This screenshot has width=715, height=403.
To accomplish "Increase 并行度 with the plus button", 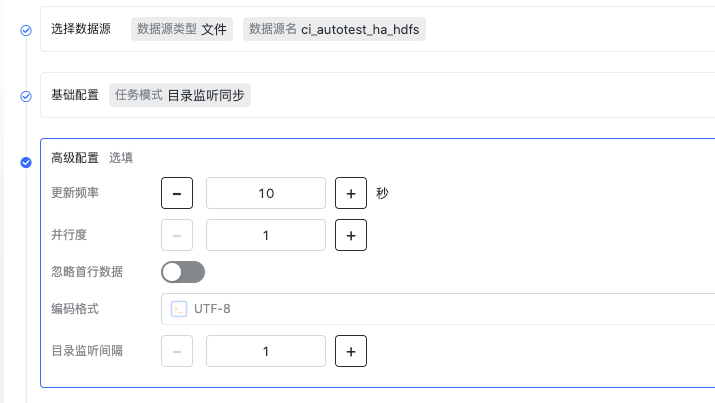I will [351, 235].
